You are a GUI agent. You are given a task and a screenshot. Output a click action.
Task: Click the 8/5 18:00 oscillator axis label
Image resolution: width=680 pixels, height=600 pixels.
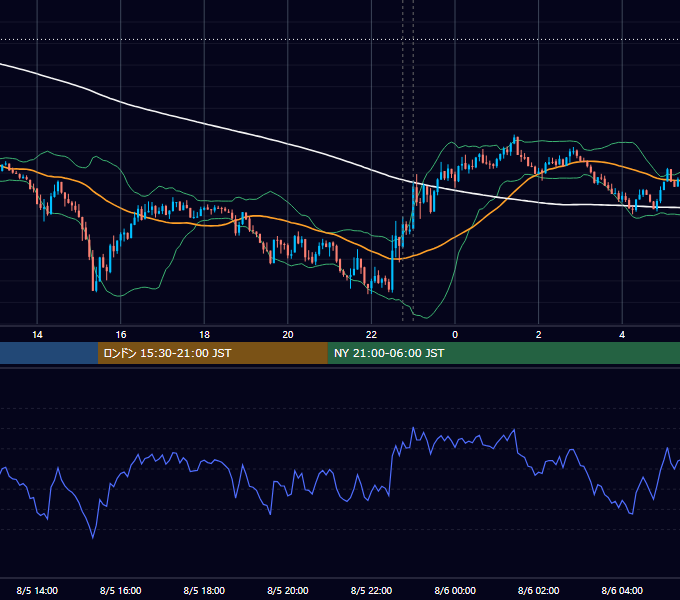[204, 590]
